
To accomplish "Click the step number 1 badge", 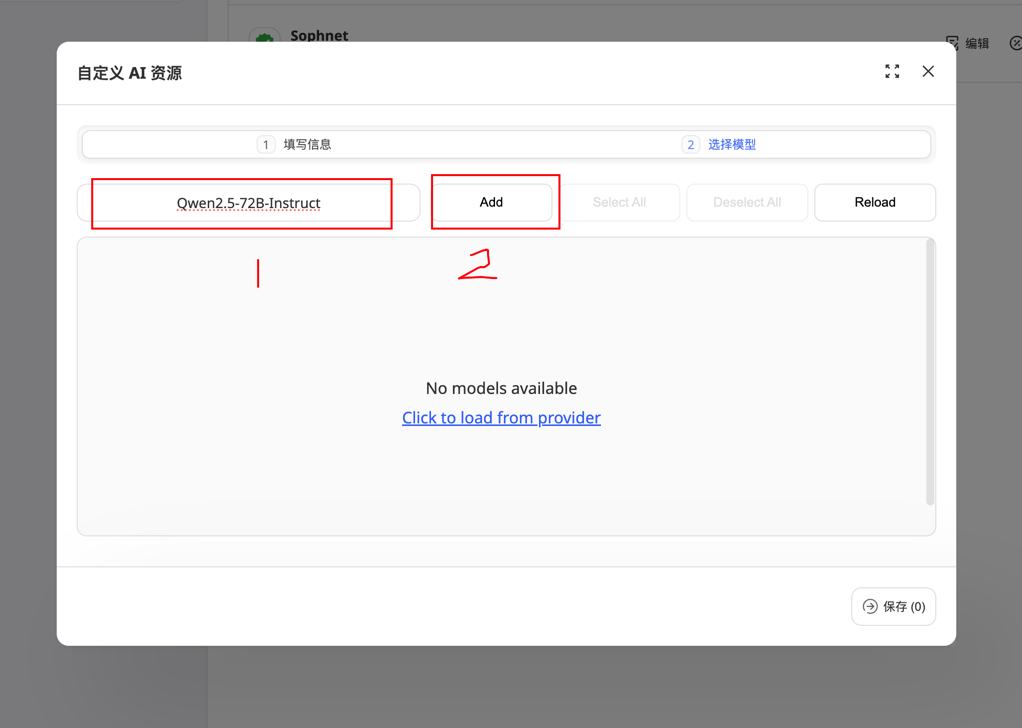I will pos(265,144).
